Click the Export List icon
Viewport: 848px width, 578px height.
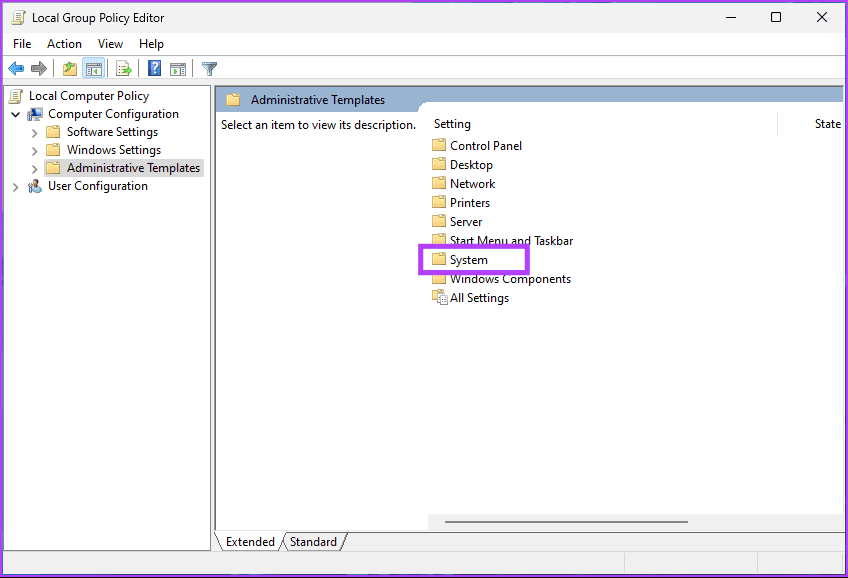(122, 68)
